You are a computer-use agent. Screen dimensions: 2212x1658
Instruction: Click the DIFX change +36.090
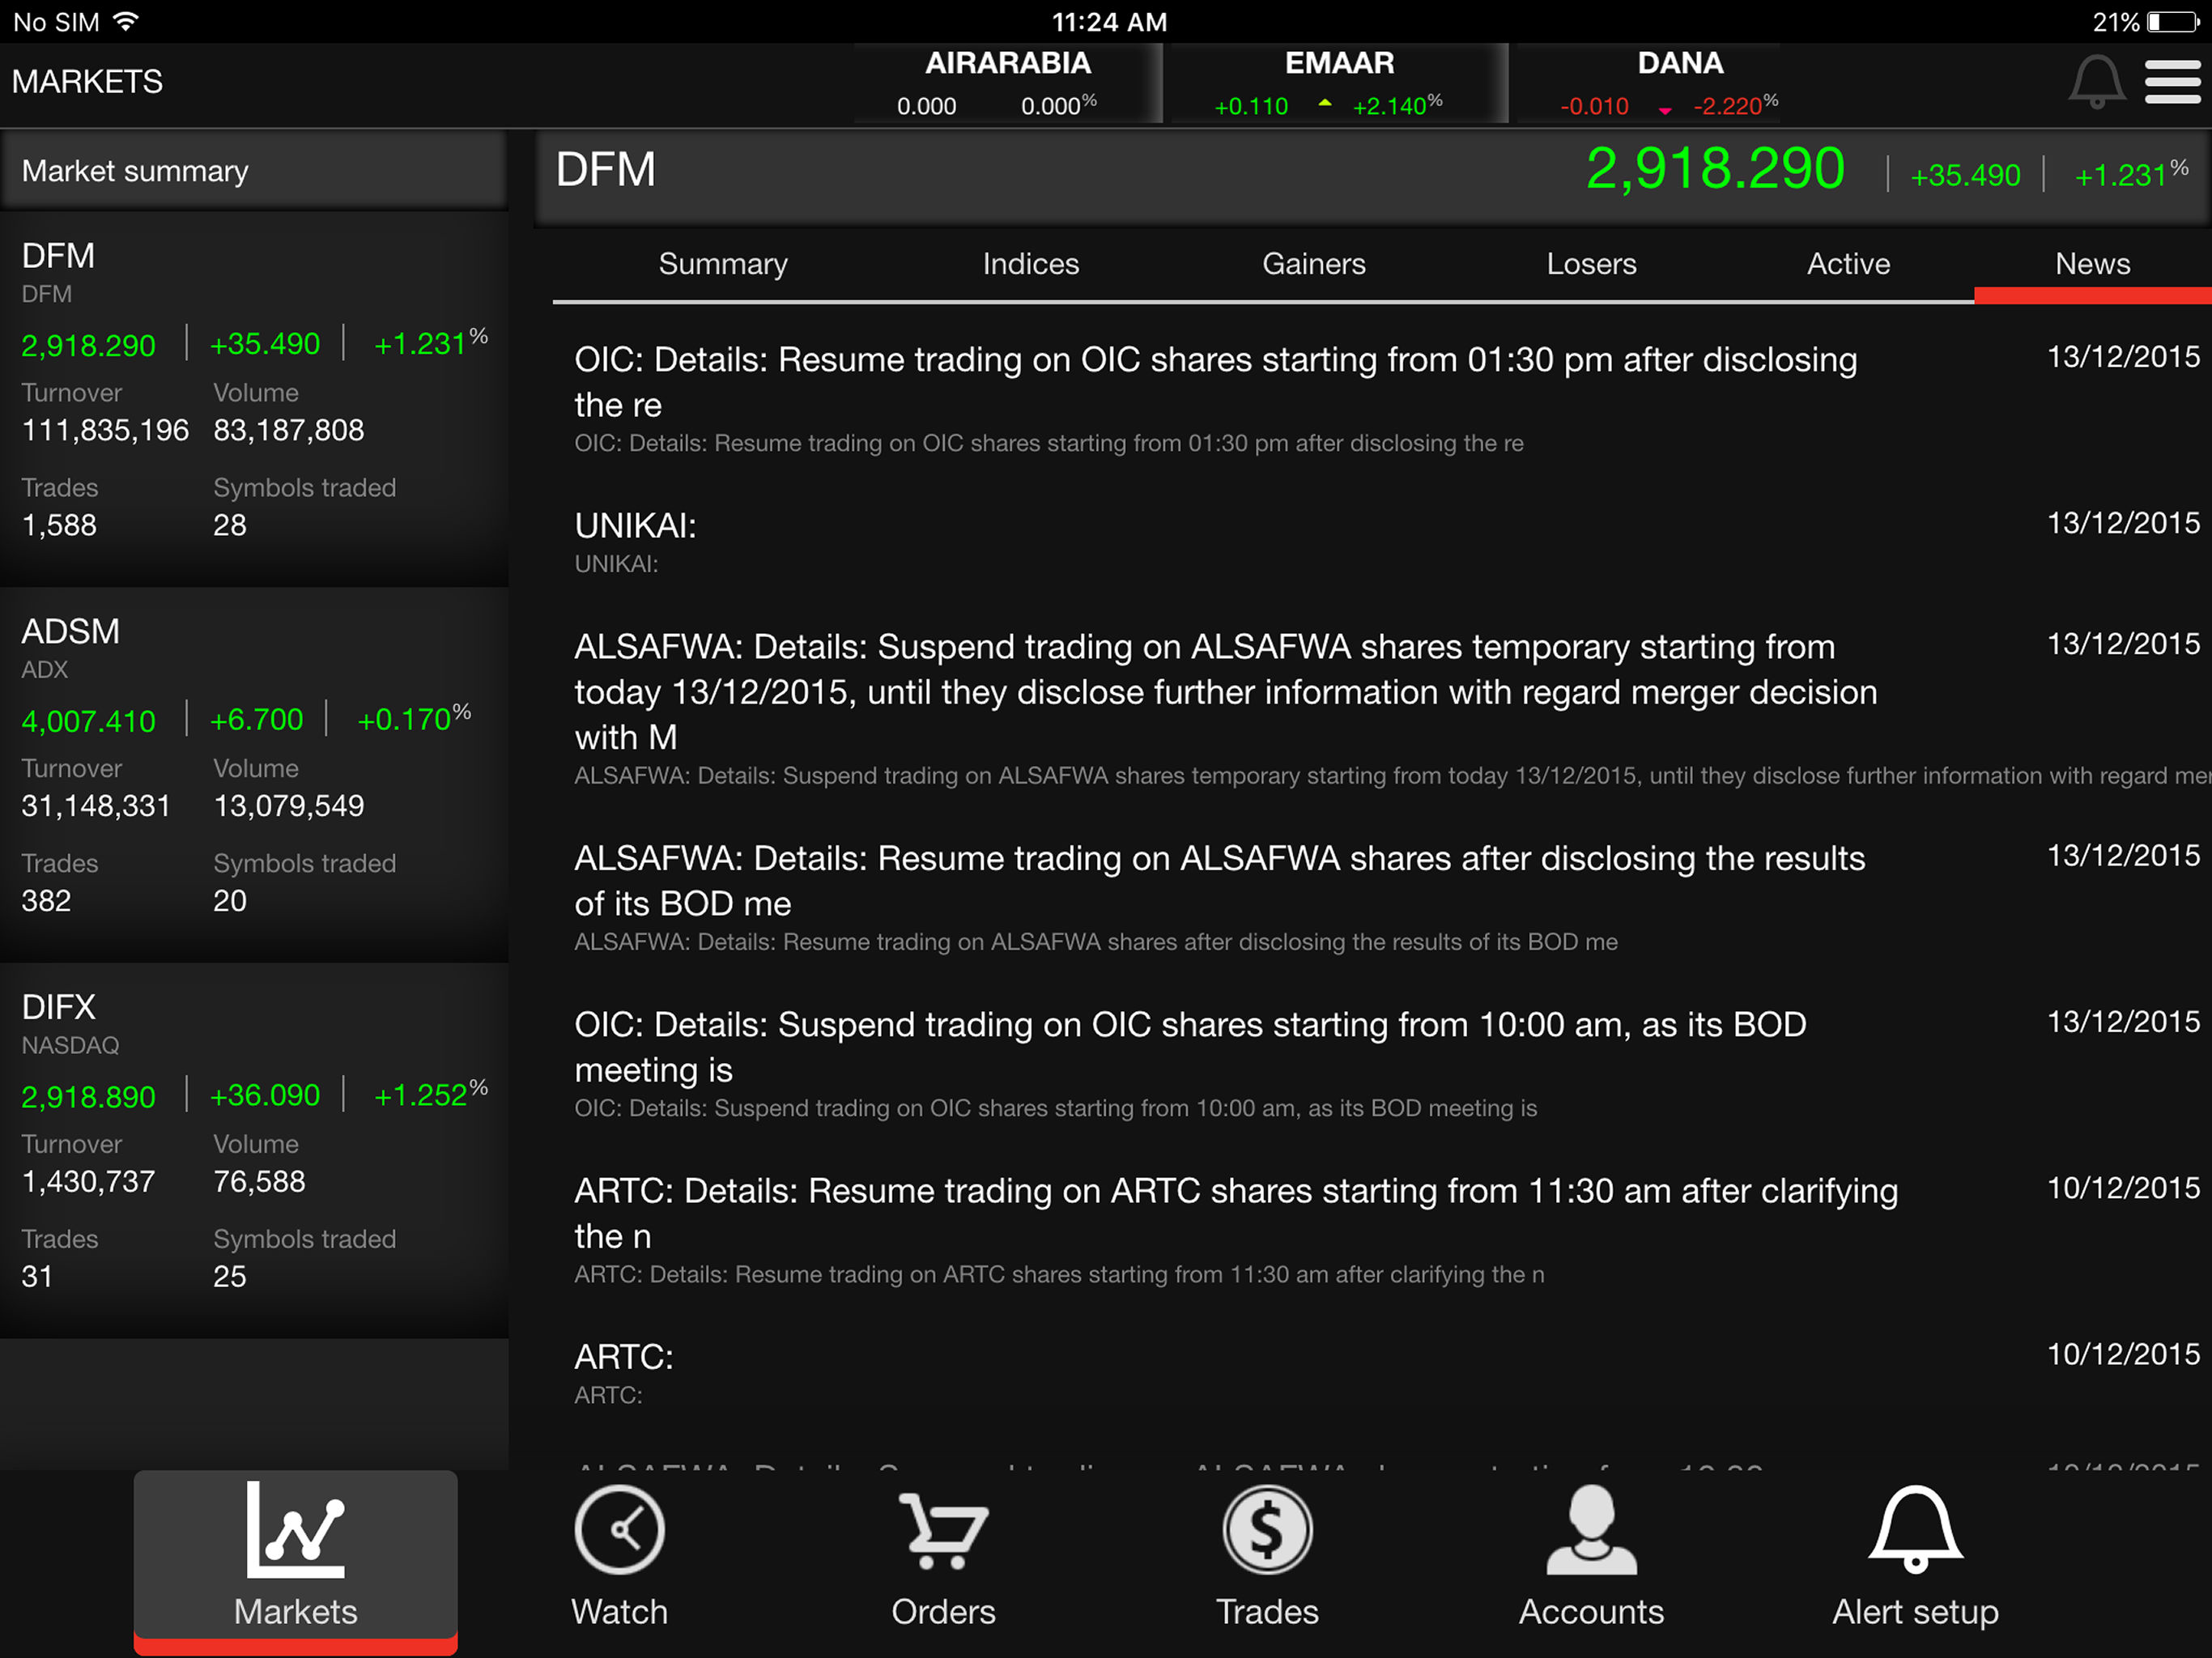pos(264,1095)
